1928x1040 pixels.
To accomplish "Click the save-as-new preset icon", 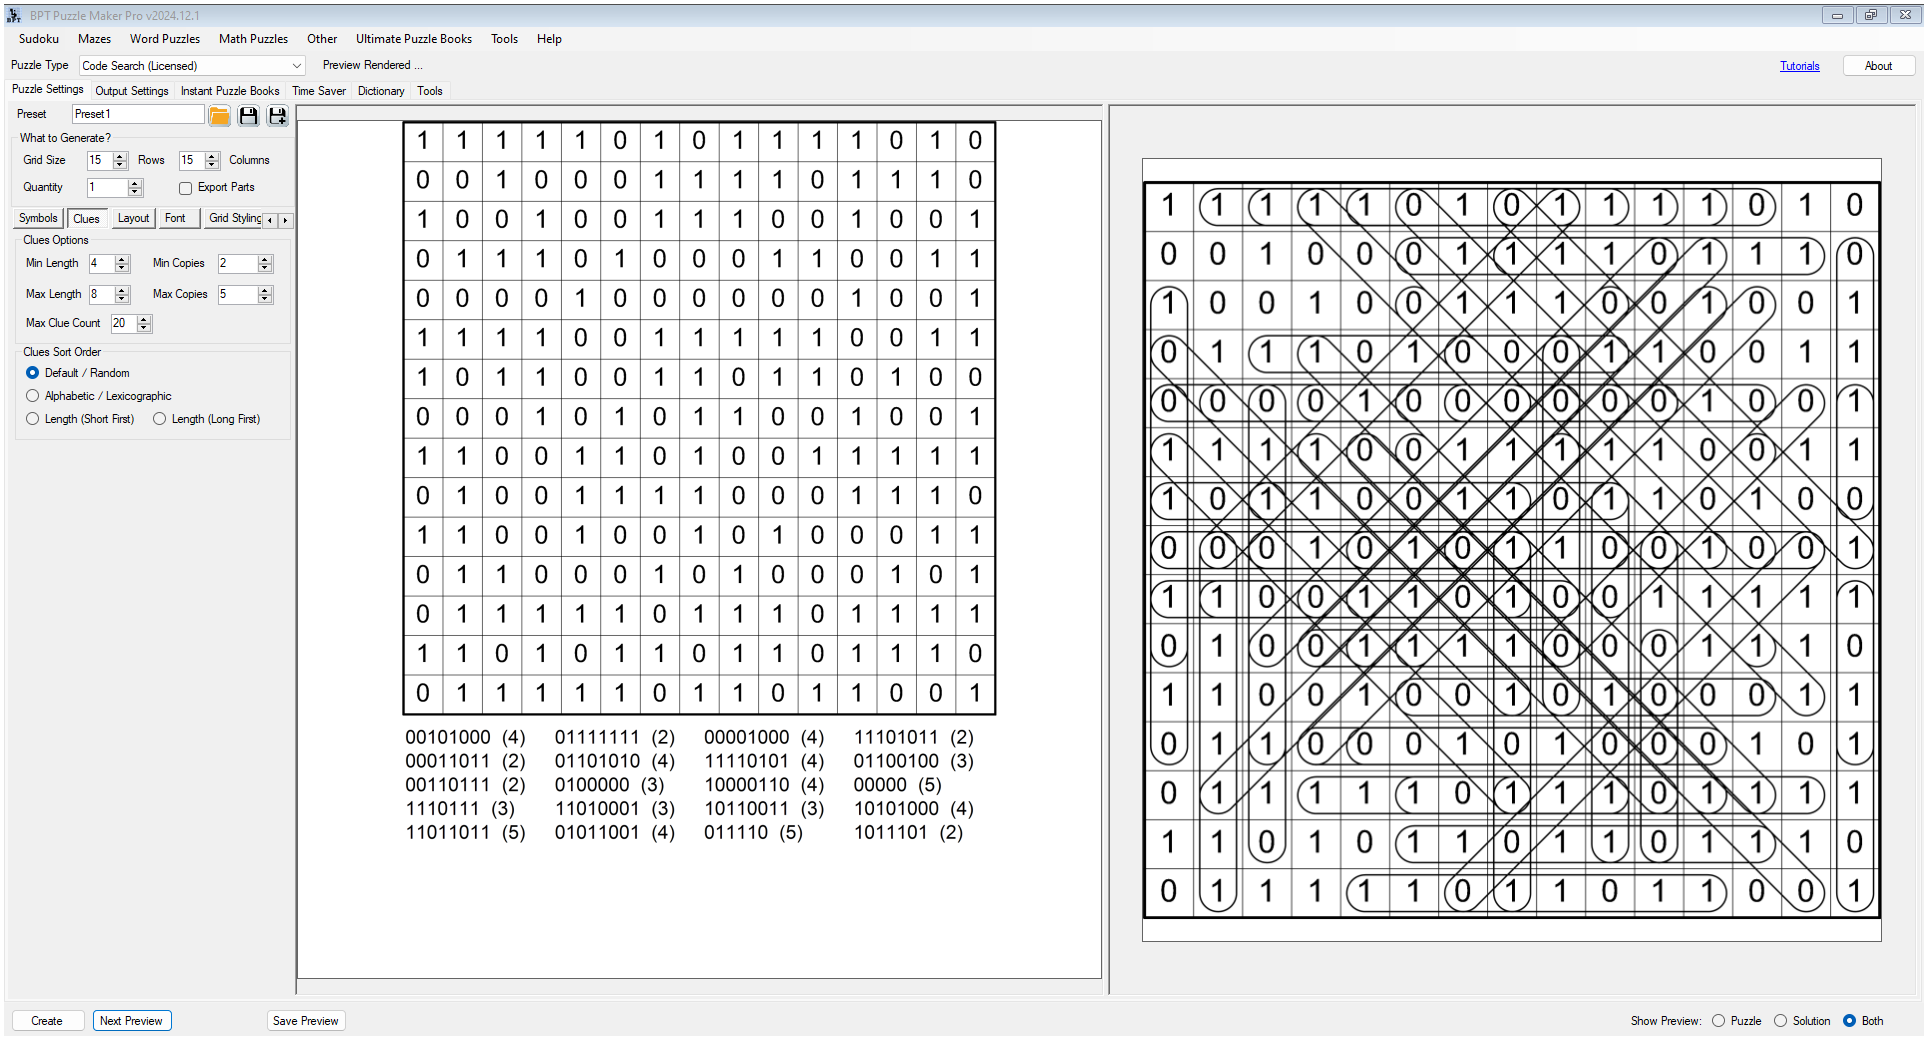I will [x=278, y=116].
